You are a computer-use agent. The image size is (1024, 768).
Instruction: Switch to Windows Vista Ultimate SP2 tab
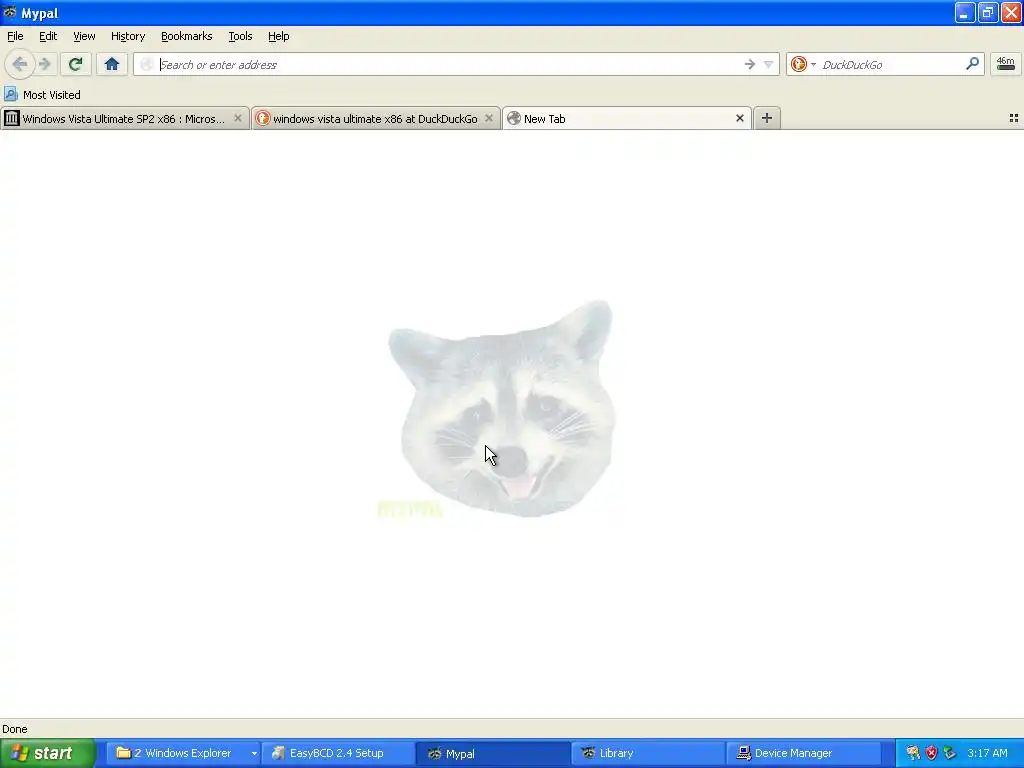click(x=124, y=118)
